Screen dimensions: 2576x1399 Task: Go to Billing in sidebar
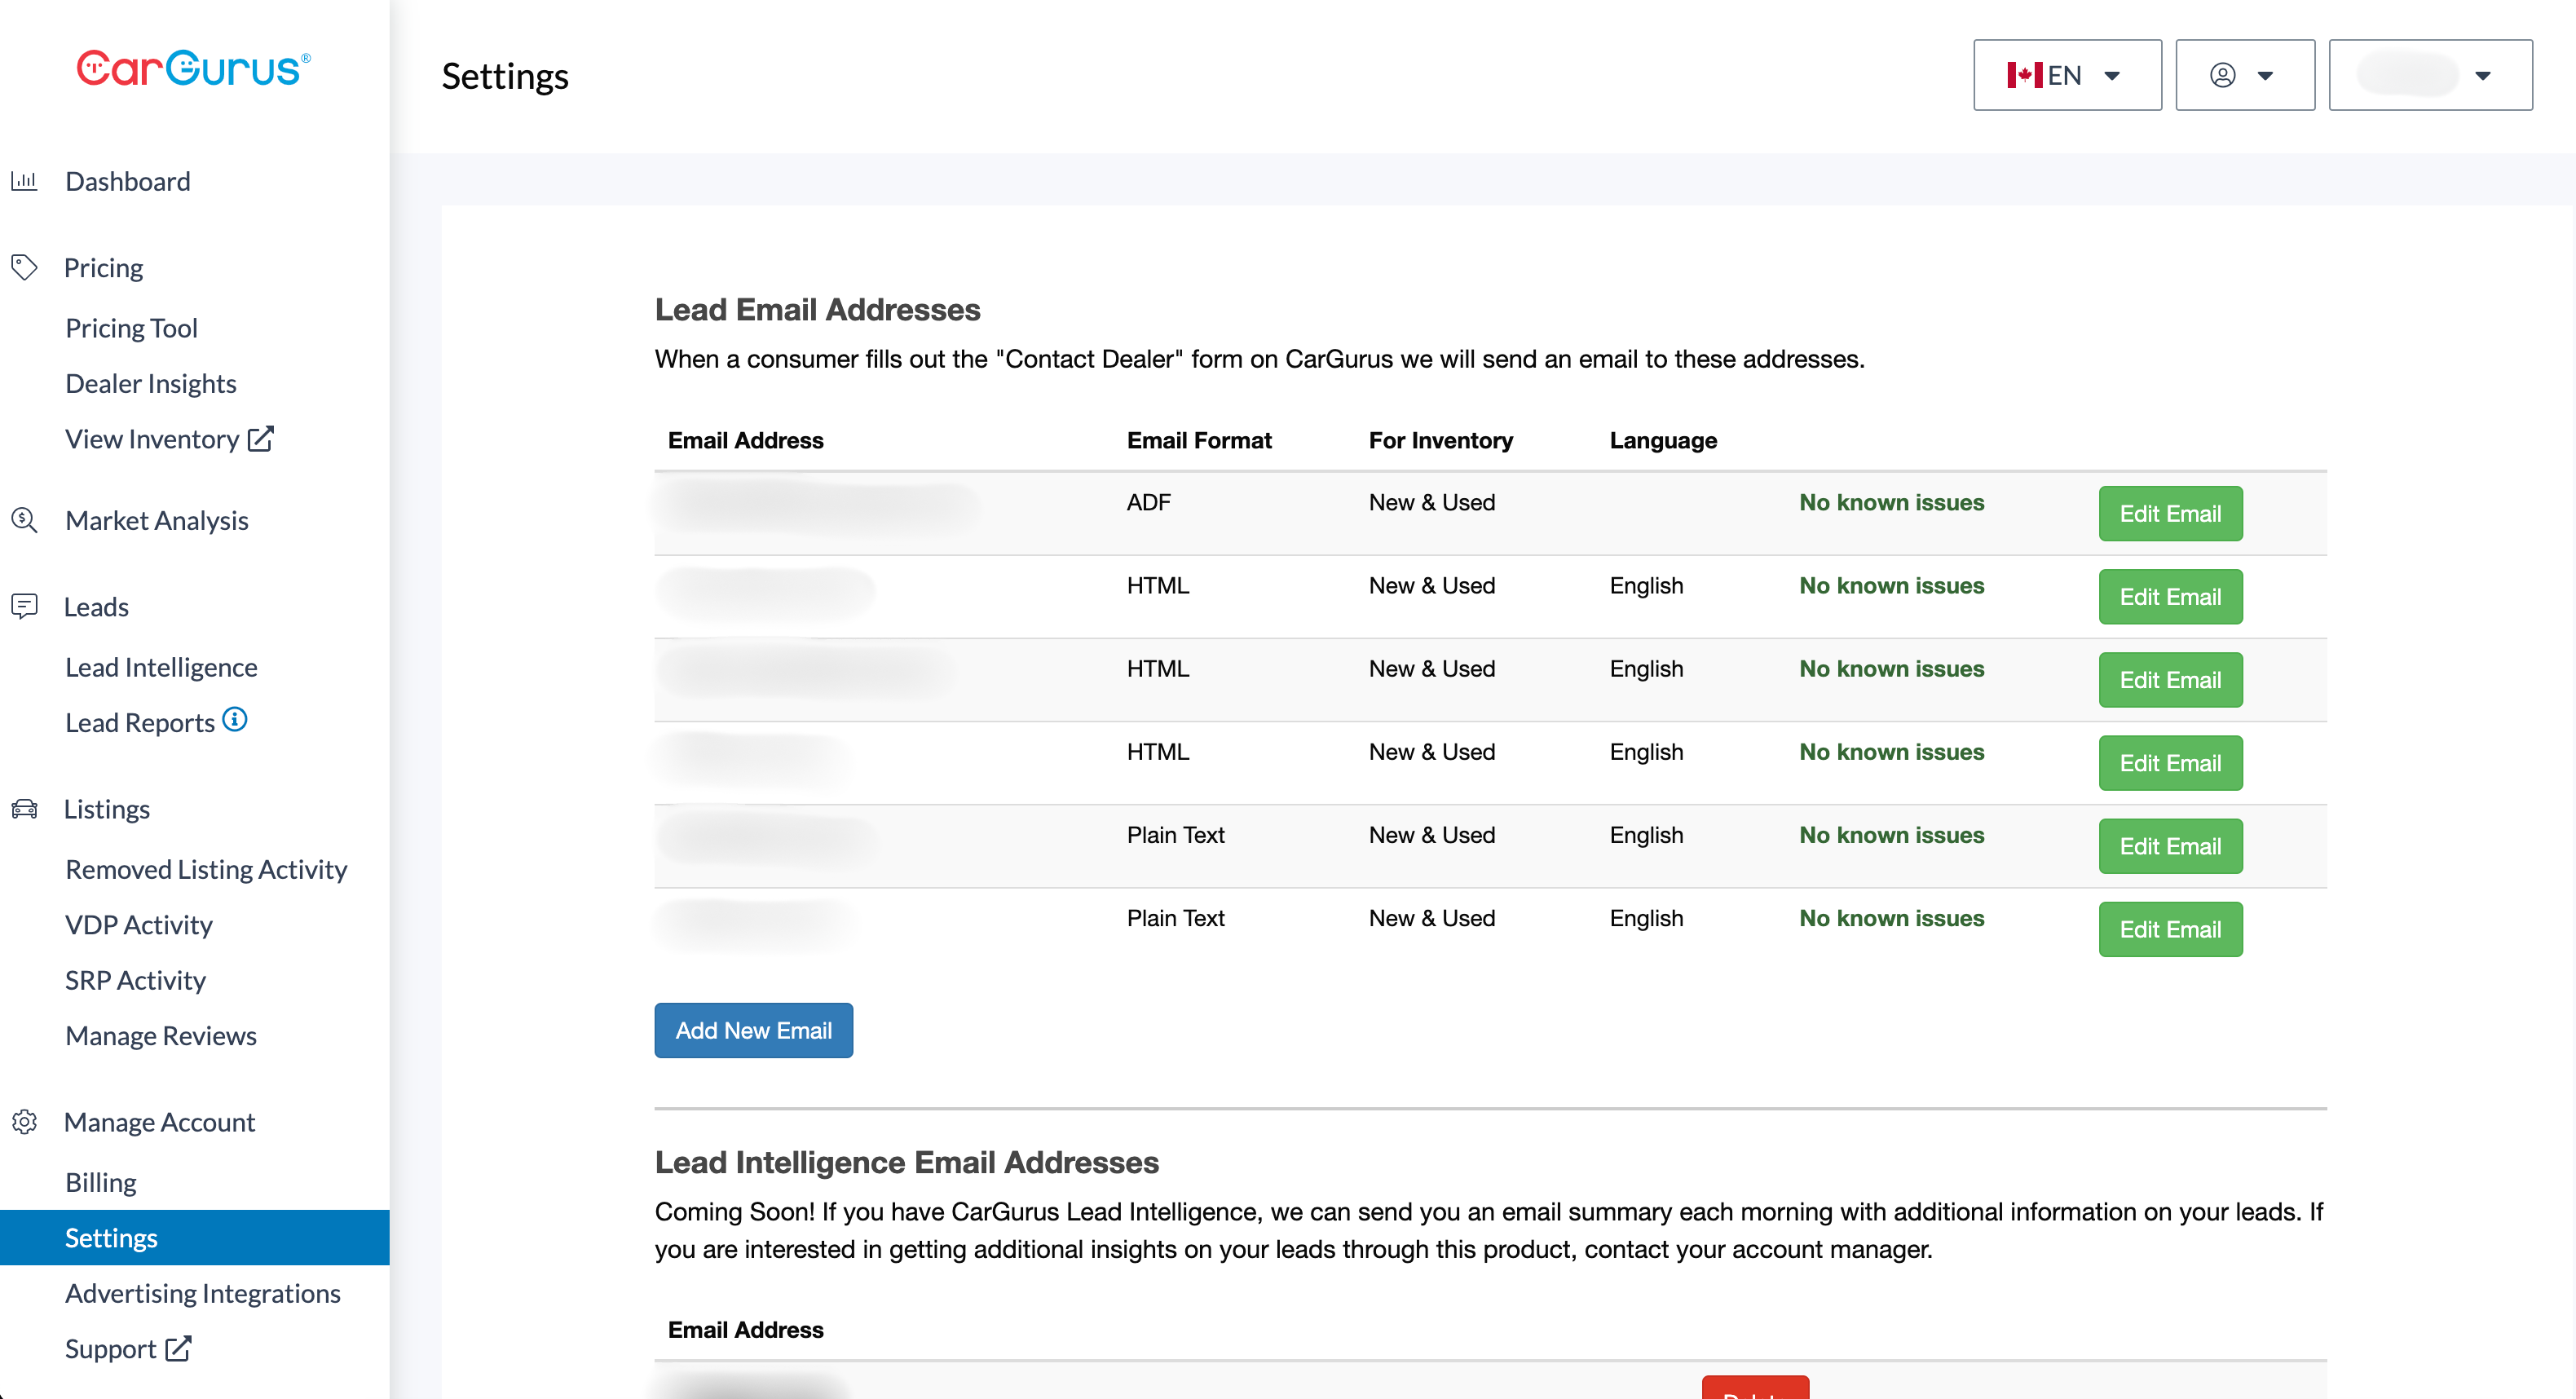pos(100,1181)
